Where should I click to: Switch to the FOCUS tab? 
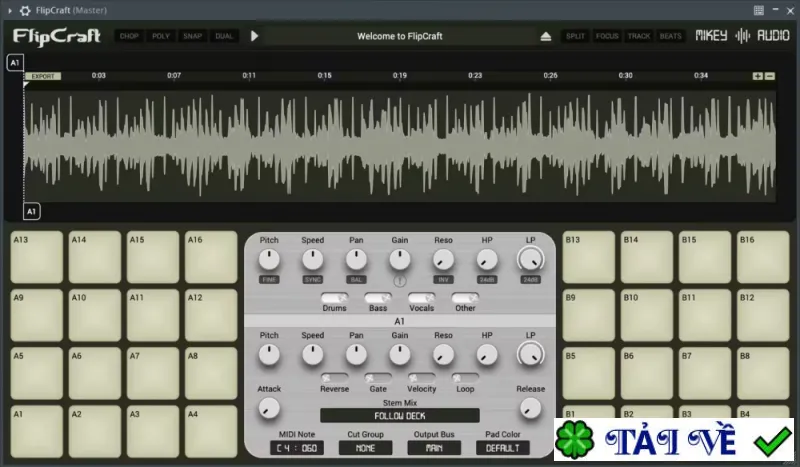click(x=607, y=36)
